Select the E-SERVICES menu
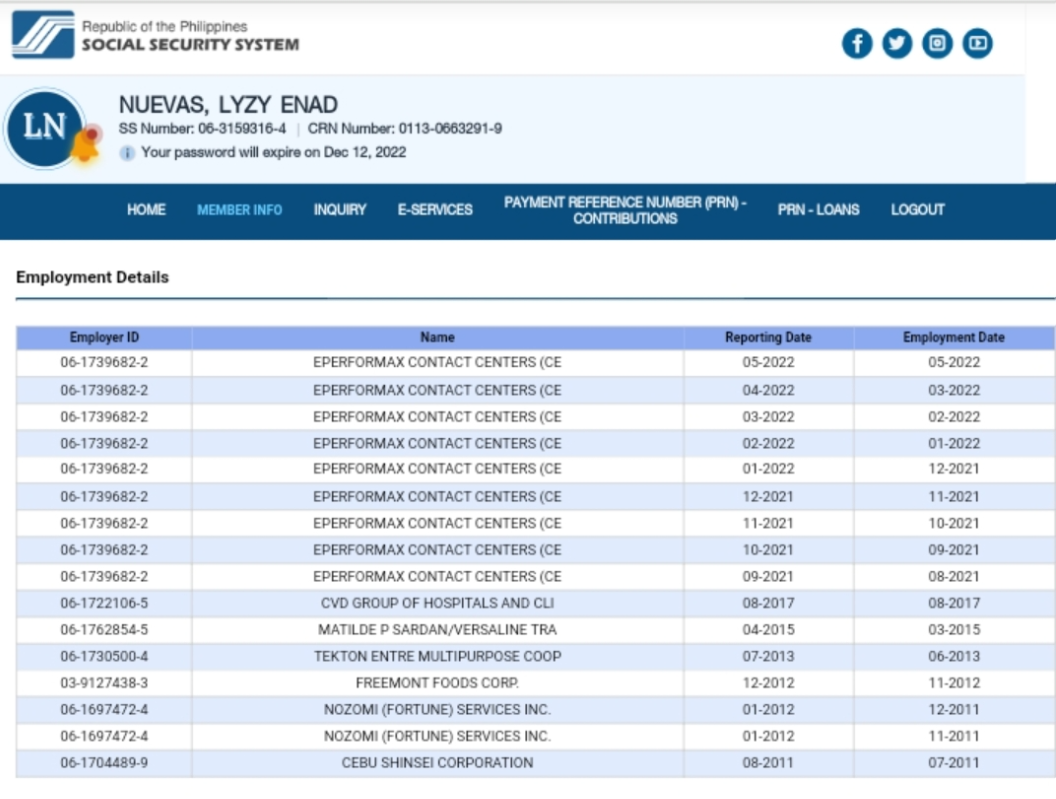The width and height of the screenshot is (1056, 799). coord(435,210)
